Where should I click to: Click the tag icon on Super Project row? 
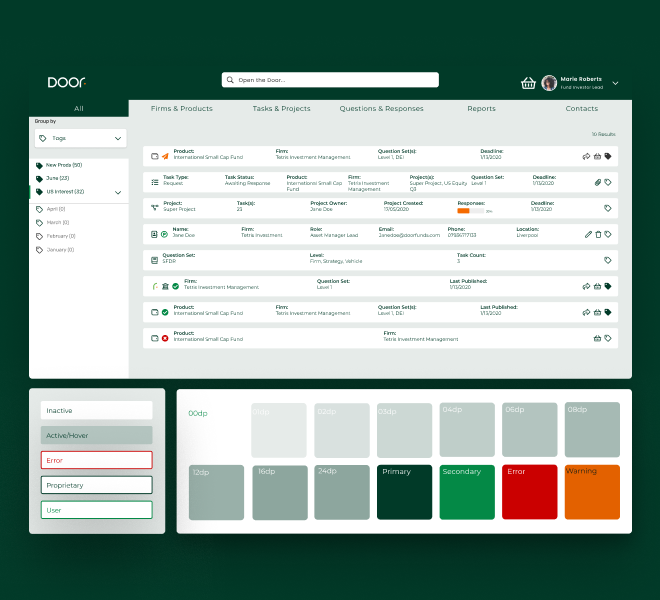tap(608, 208)
